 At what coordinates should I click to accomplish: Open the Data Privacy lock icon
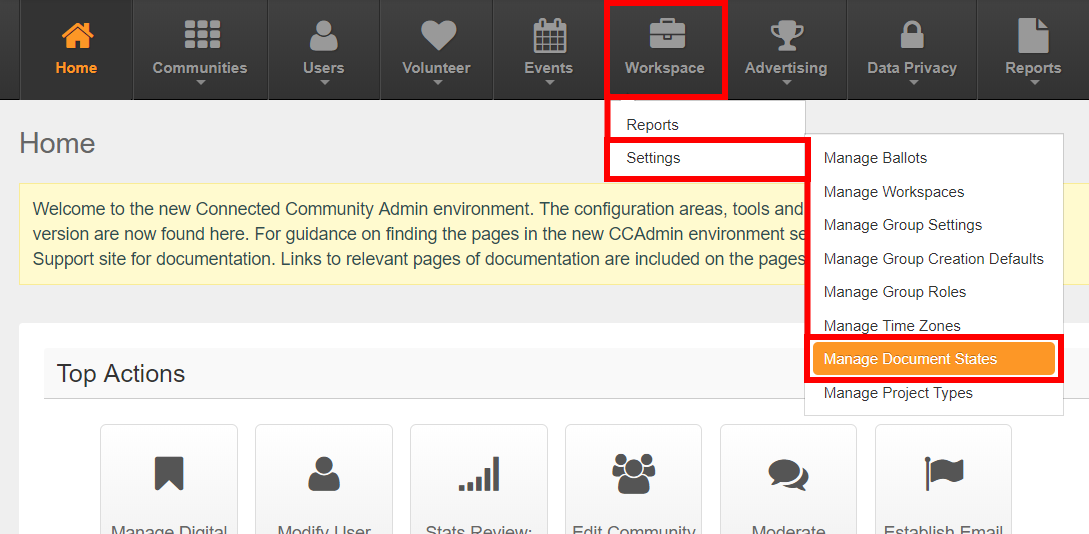pyautogui.click(x=911, y=35)
